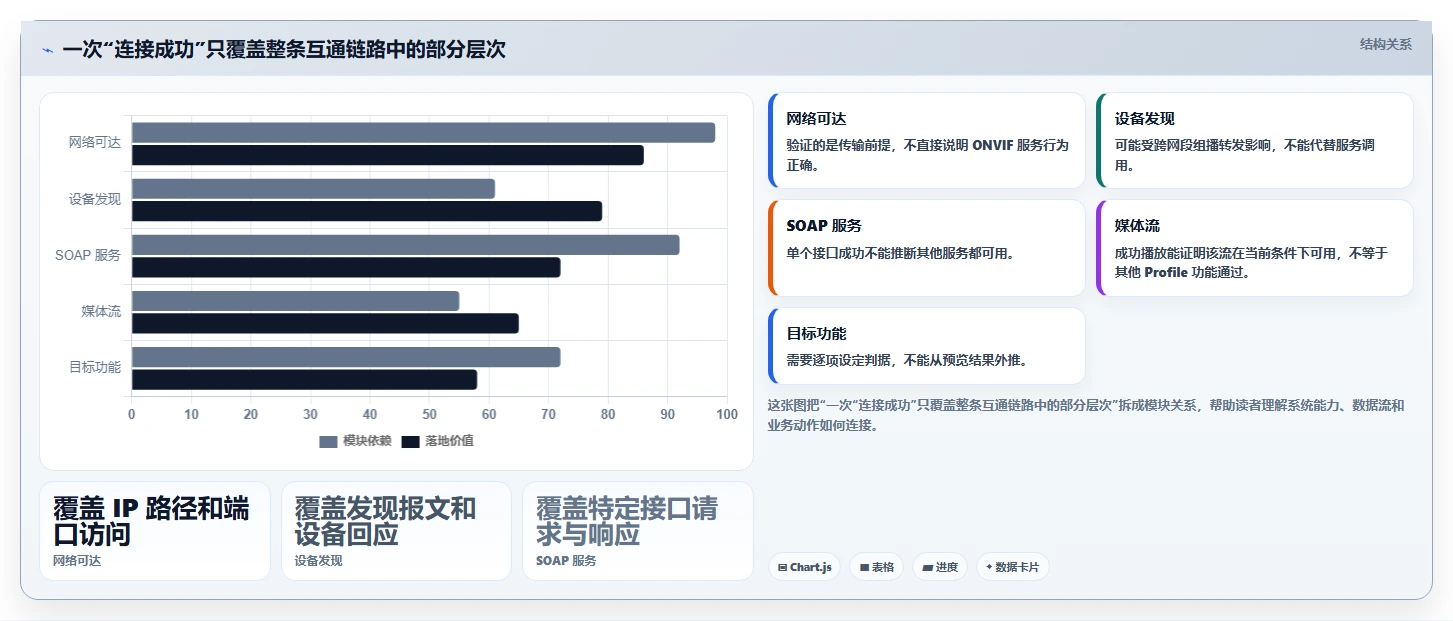Click the icon inside the Chart.js chip
The image size is (1453, 621).
(x=782, y=567)
